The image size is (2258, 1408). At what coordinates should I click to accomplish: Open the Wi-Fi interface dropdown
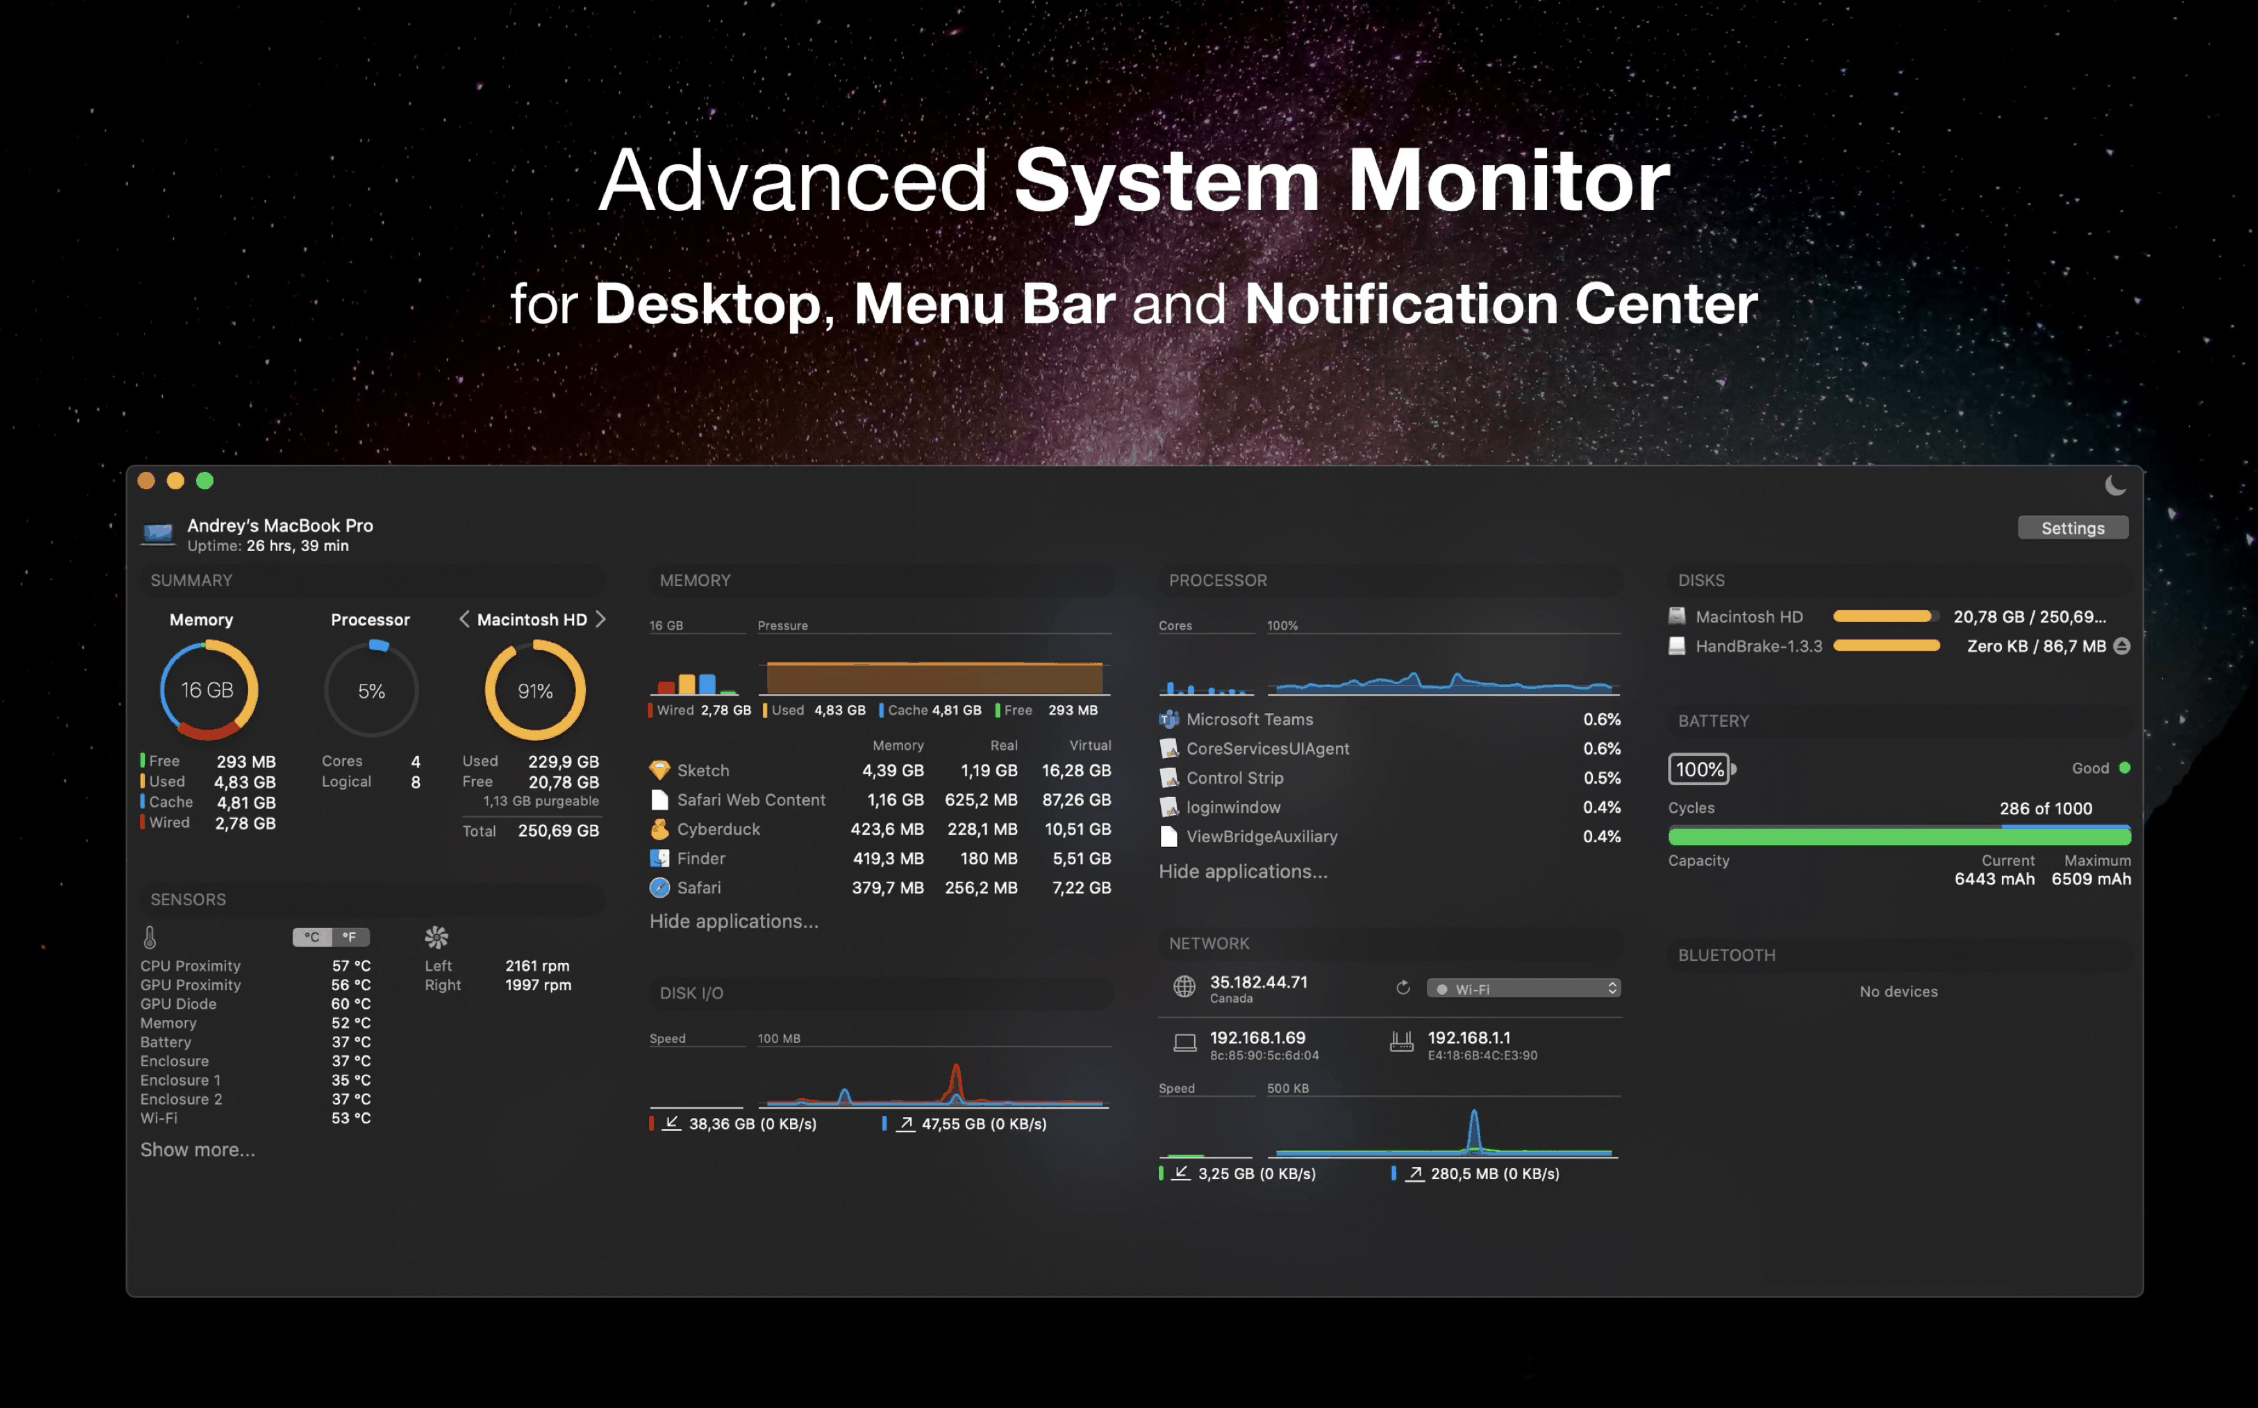tap(1524, 988)
